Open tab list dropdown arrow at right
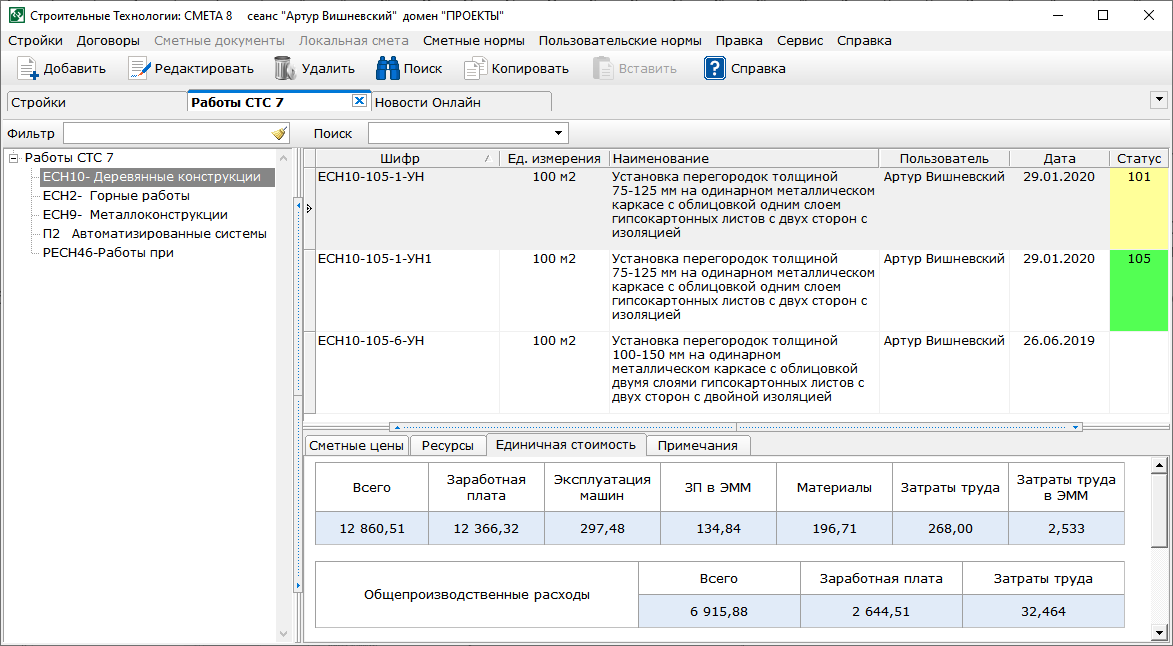 click(1159, 100)
